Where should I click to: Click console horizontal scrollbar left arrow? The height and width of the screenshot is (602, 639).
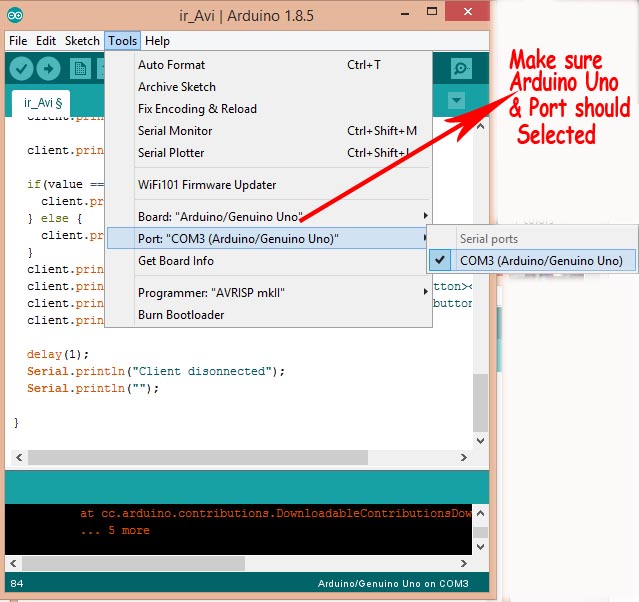(13, 563)
